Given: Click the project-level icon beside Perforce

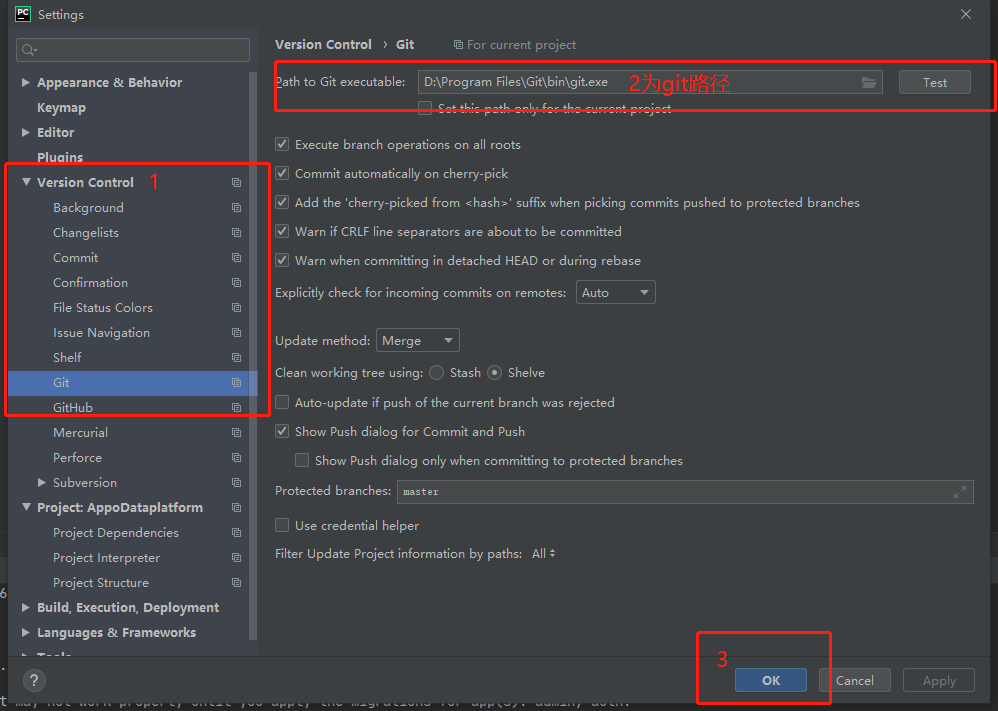Looking at the screenshot, I should point(237,458).
